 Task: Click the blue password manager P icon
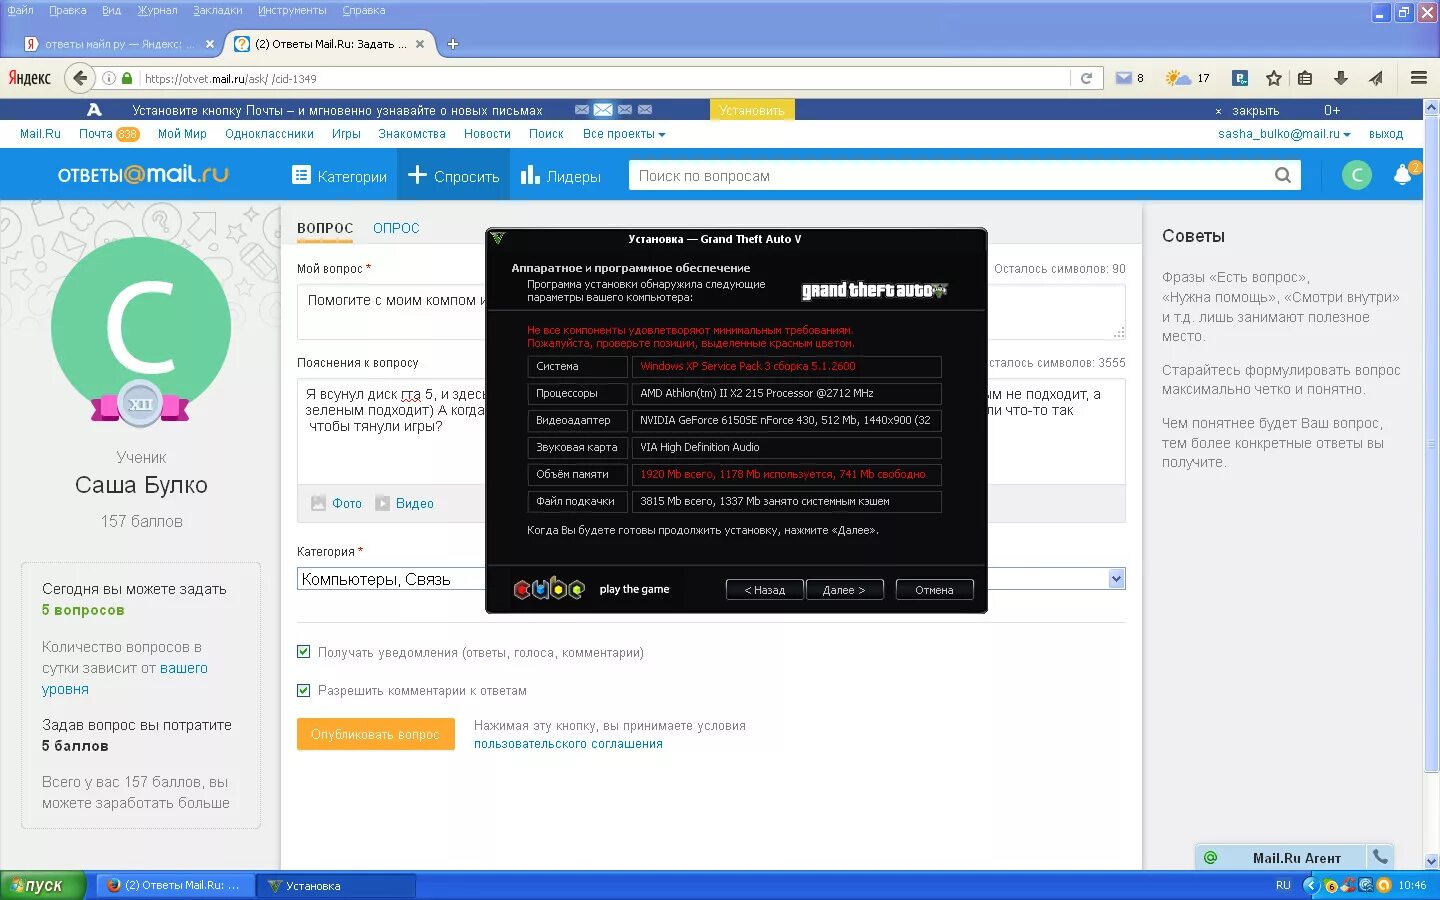pos(1240,78)
